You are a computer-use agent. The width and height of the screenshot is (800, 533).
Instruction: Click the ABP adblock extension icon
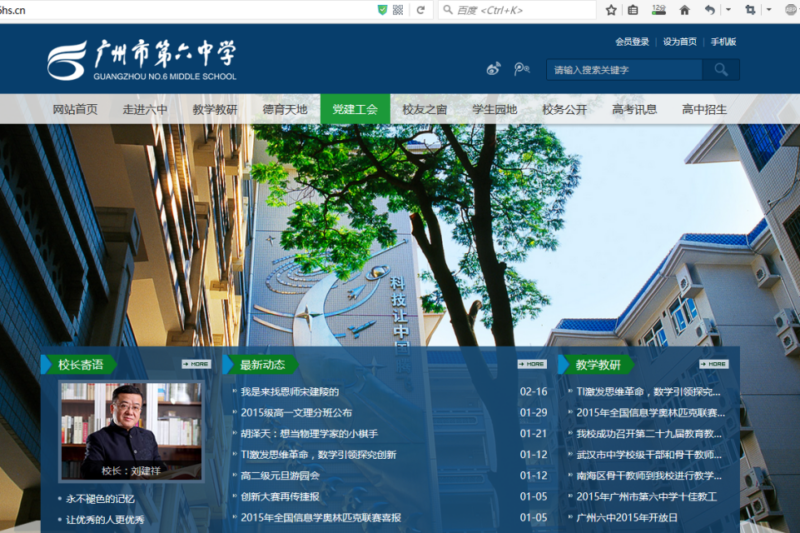click(x=791, y=10)
